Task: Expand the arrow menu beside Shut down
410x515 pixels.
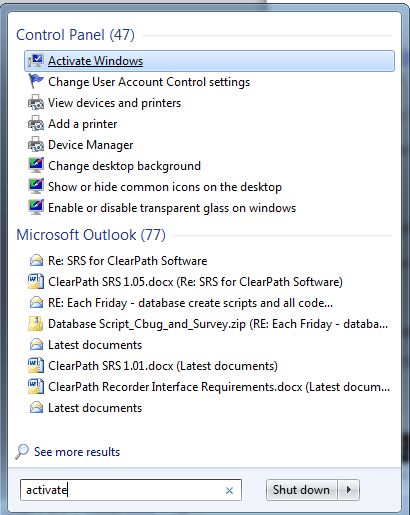Action: [349, 490]
